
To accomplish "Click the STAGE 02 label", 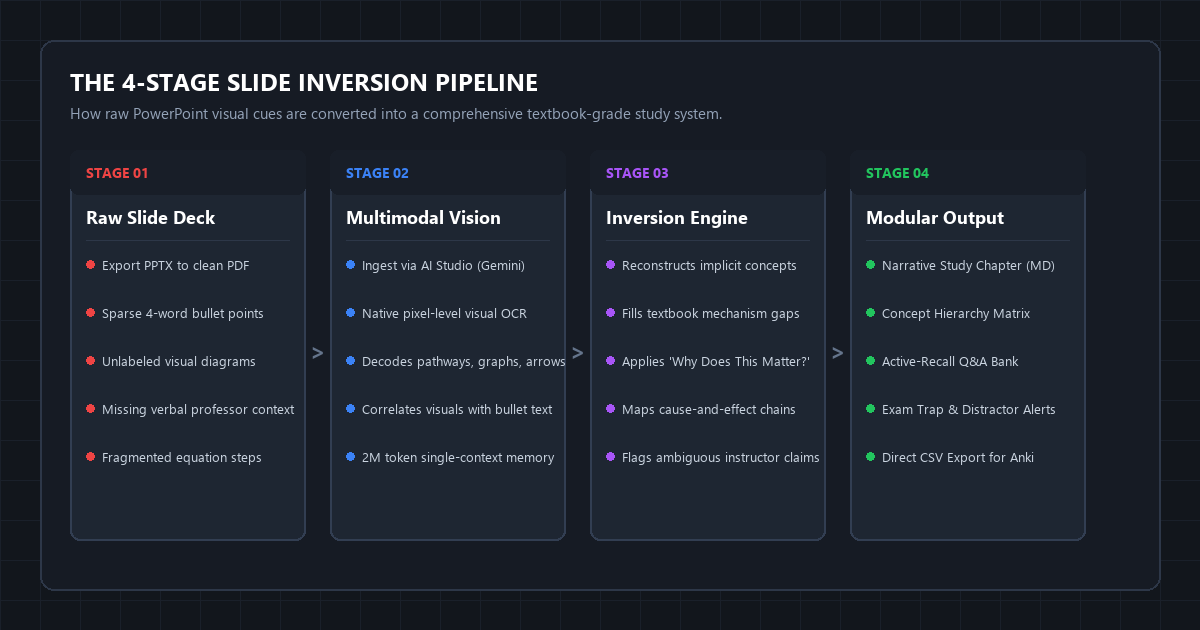I will (377, 173).
